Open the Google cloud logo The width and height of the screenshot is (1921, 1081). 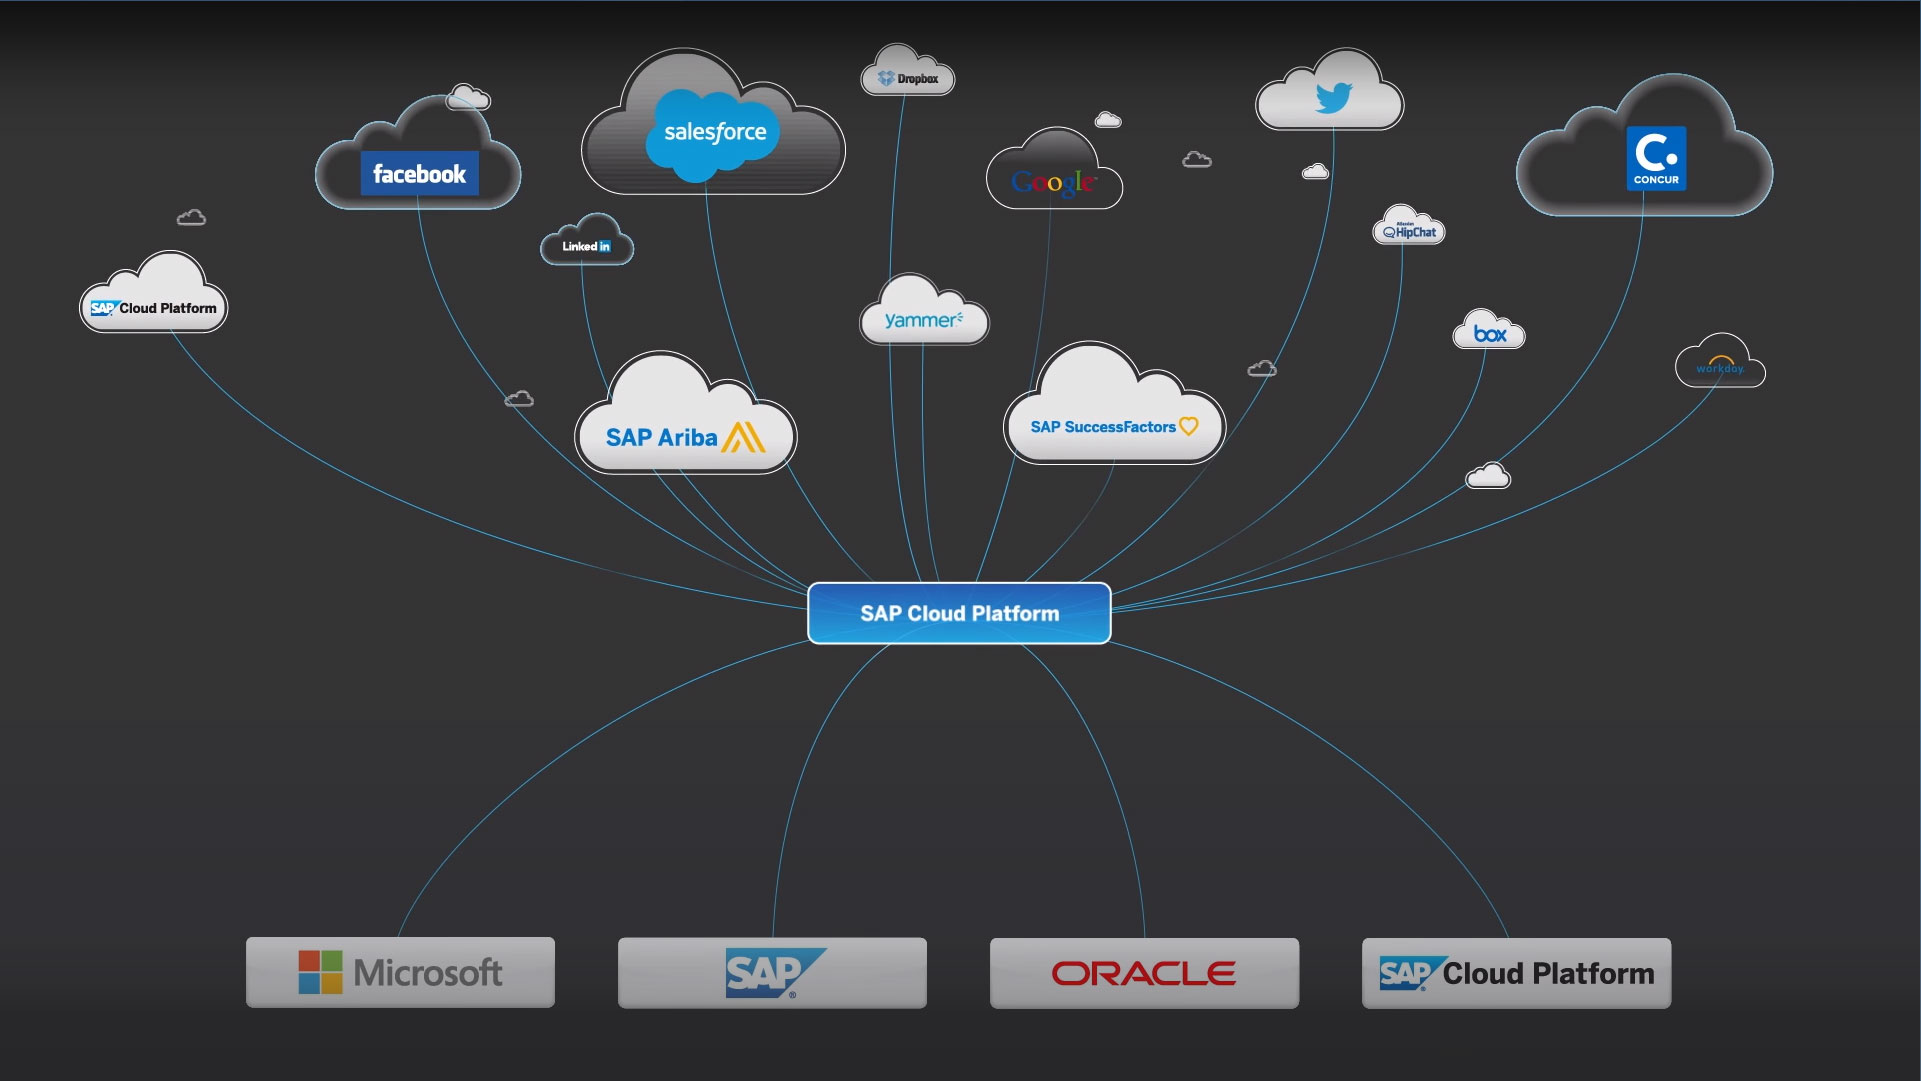tap(1053, 181)
